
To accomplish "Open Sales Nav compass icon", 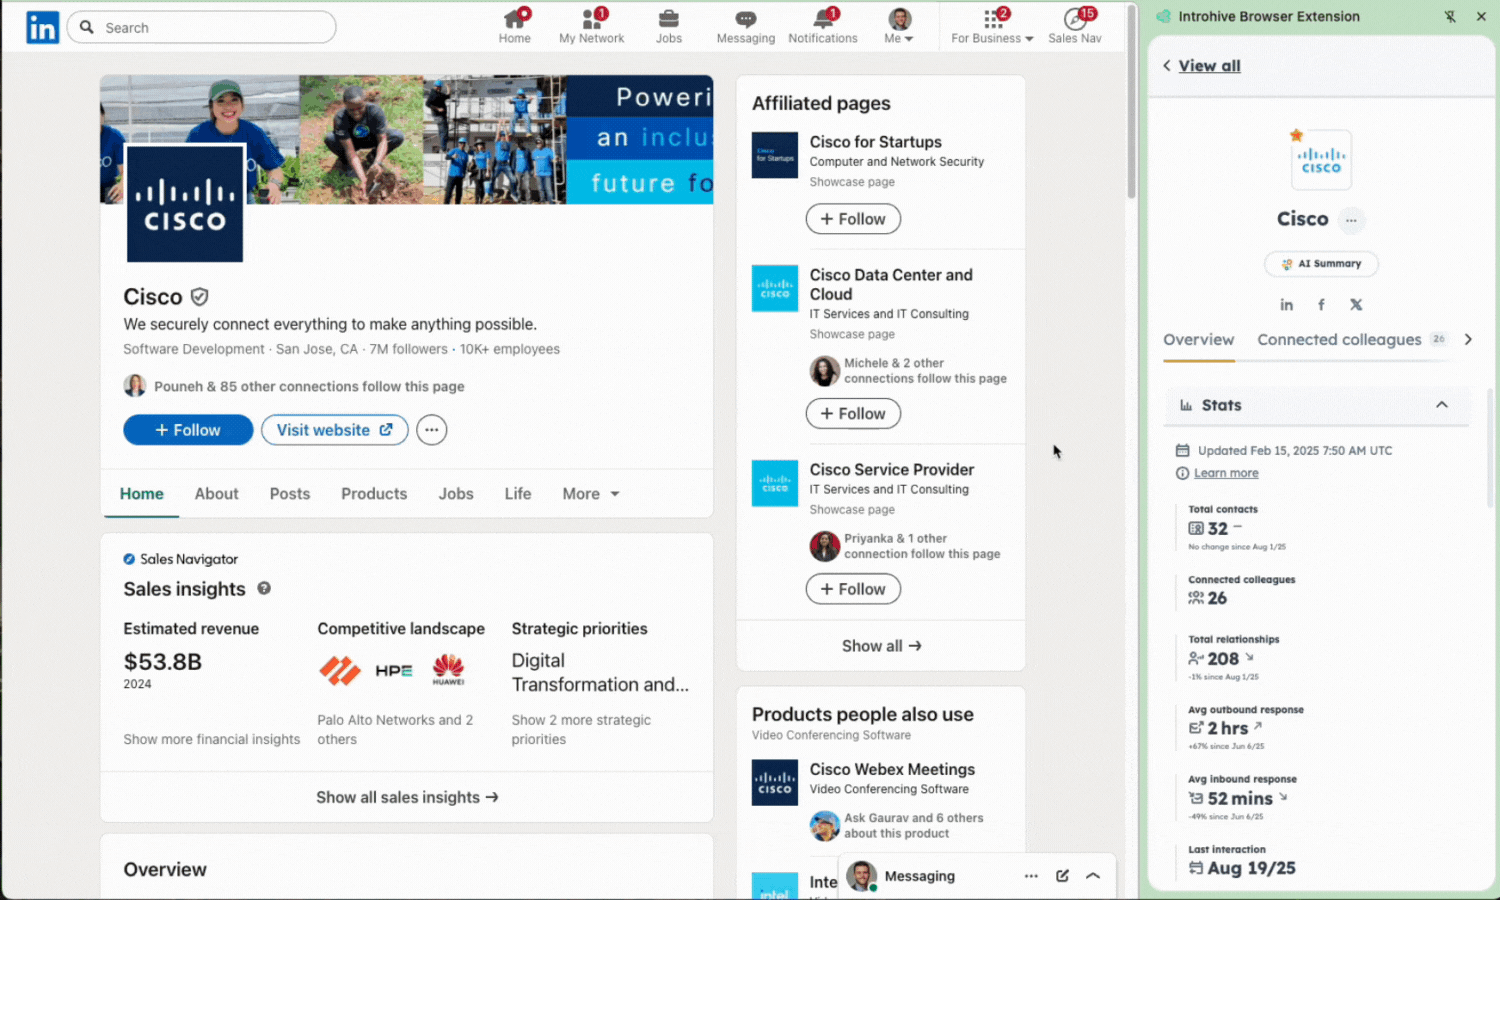I will point(1074,20).
